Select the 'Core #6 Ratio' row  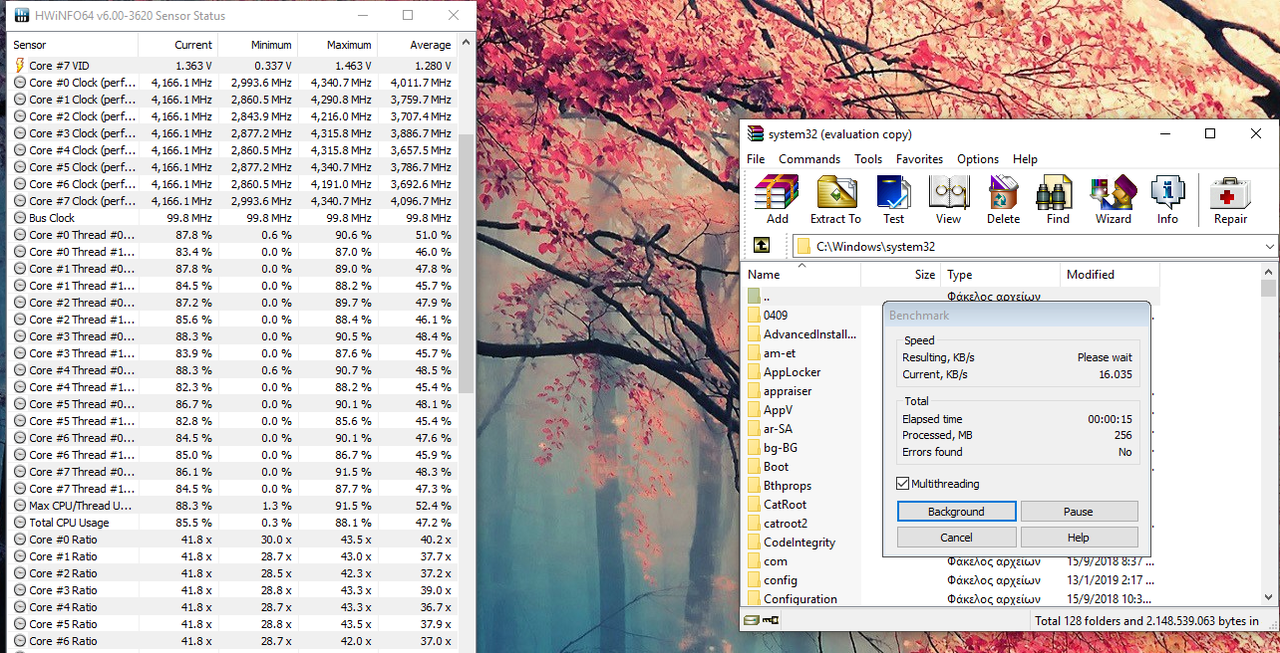[232, 641]
